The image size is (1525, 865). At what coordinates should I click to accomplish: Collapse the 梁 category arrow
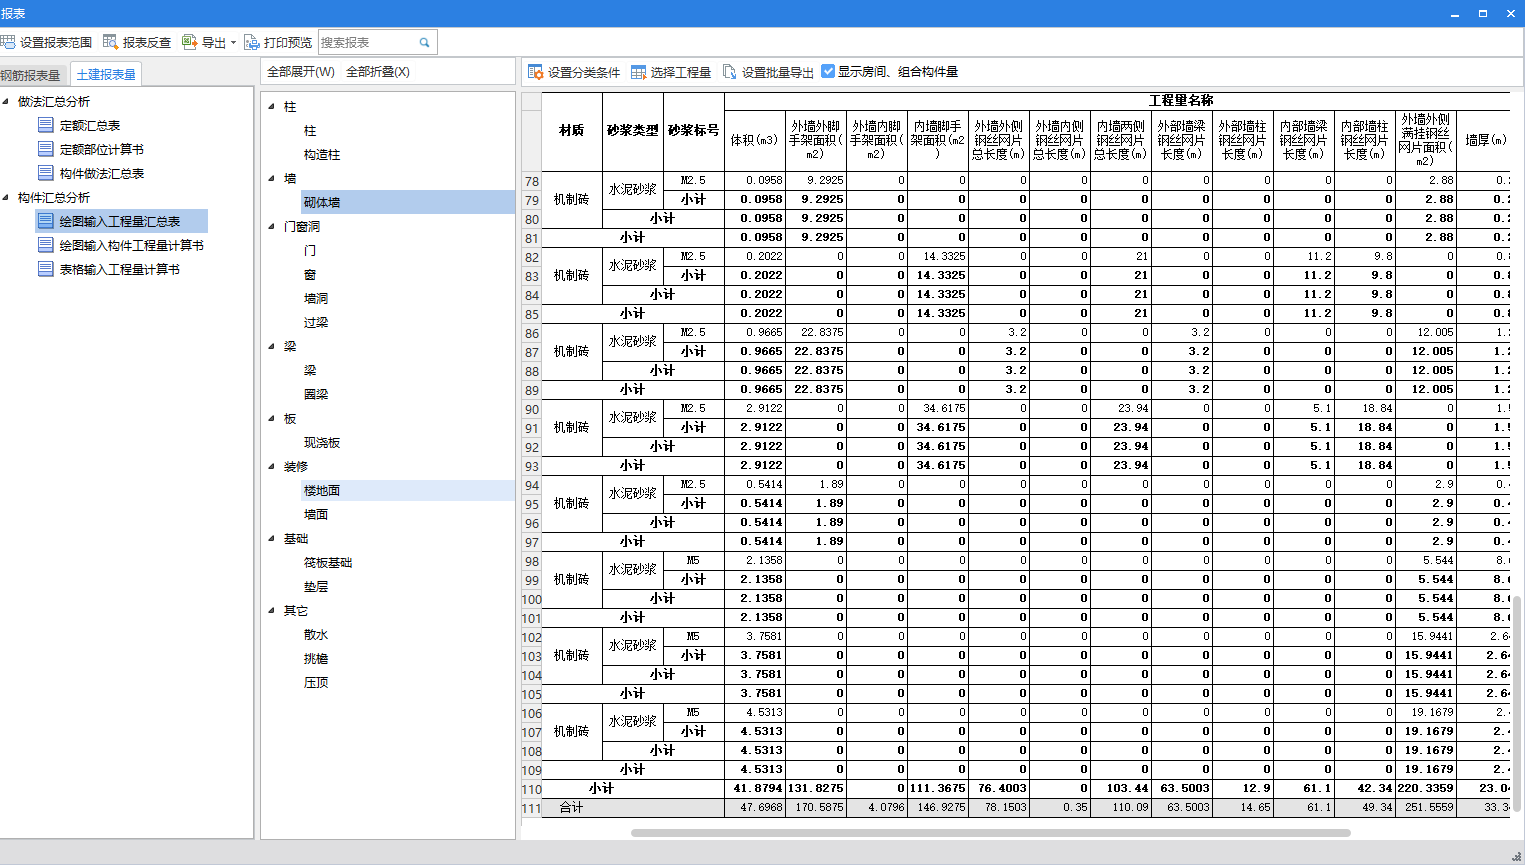tap(272, 346)
